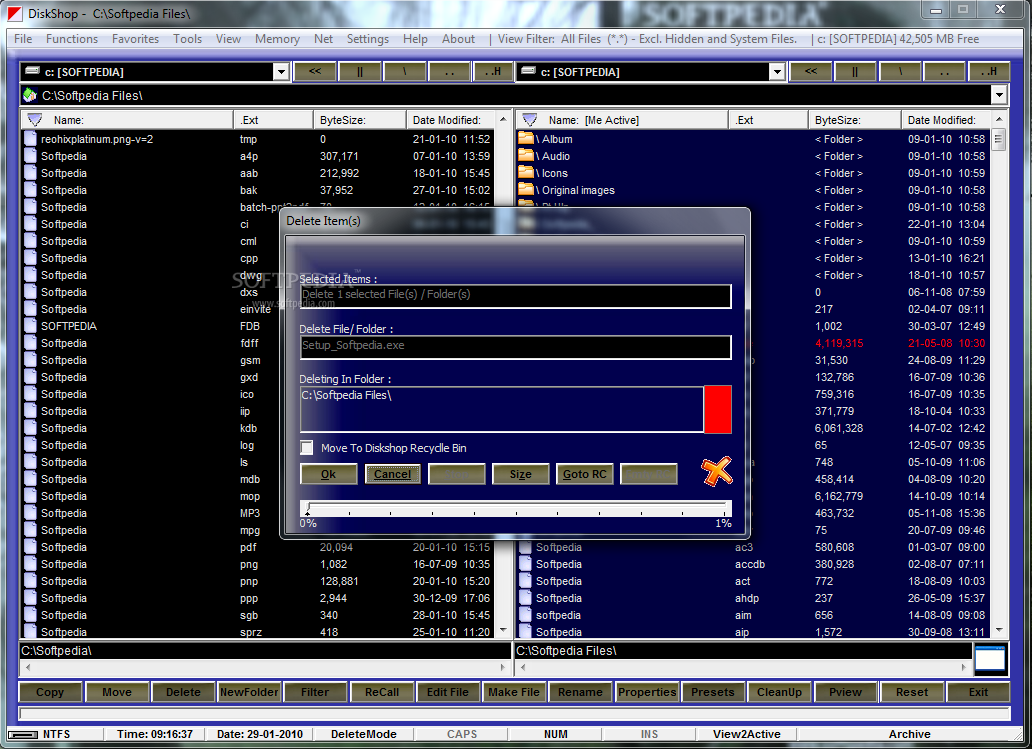Click the red swatch beside Deleting In Folder
The image size is (1032, 749).
click(718, 409)
